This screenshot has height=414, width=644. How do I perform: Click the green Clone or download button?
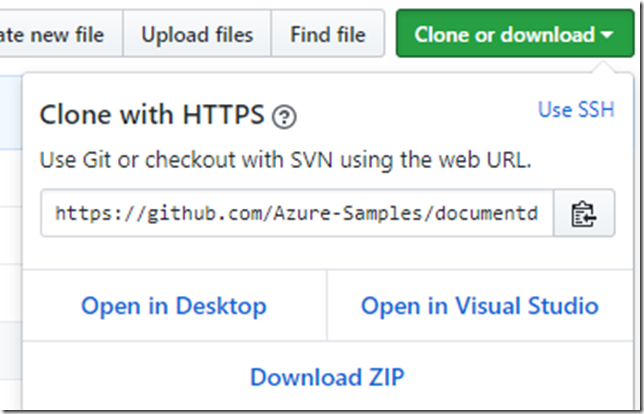[x=515, y=33]
